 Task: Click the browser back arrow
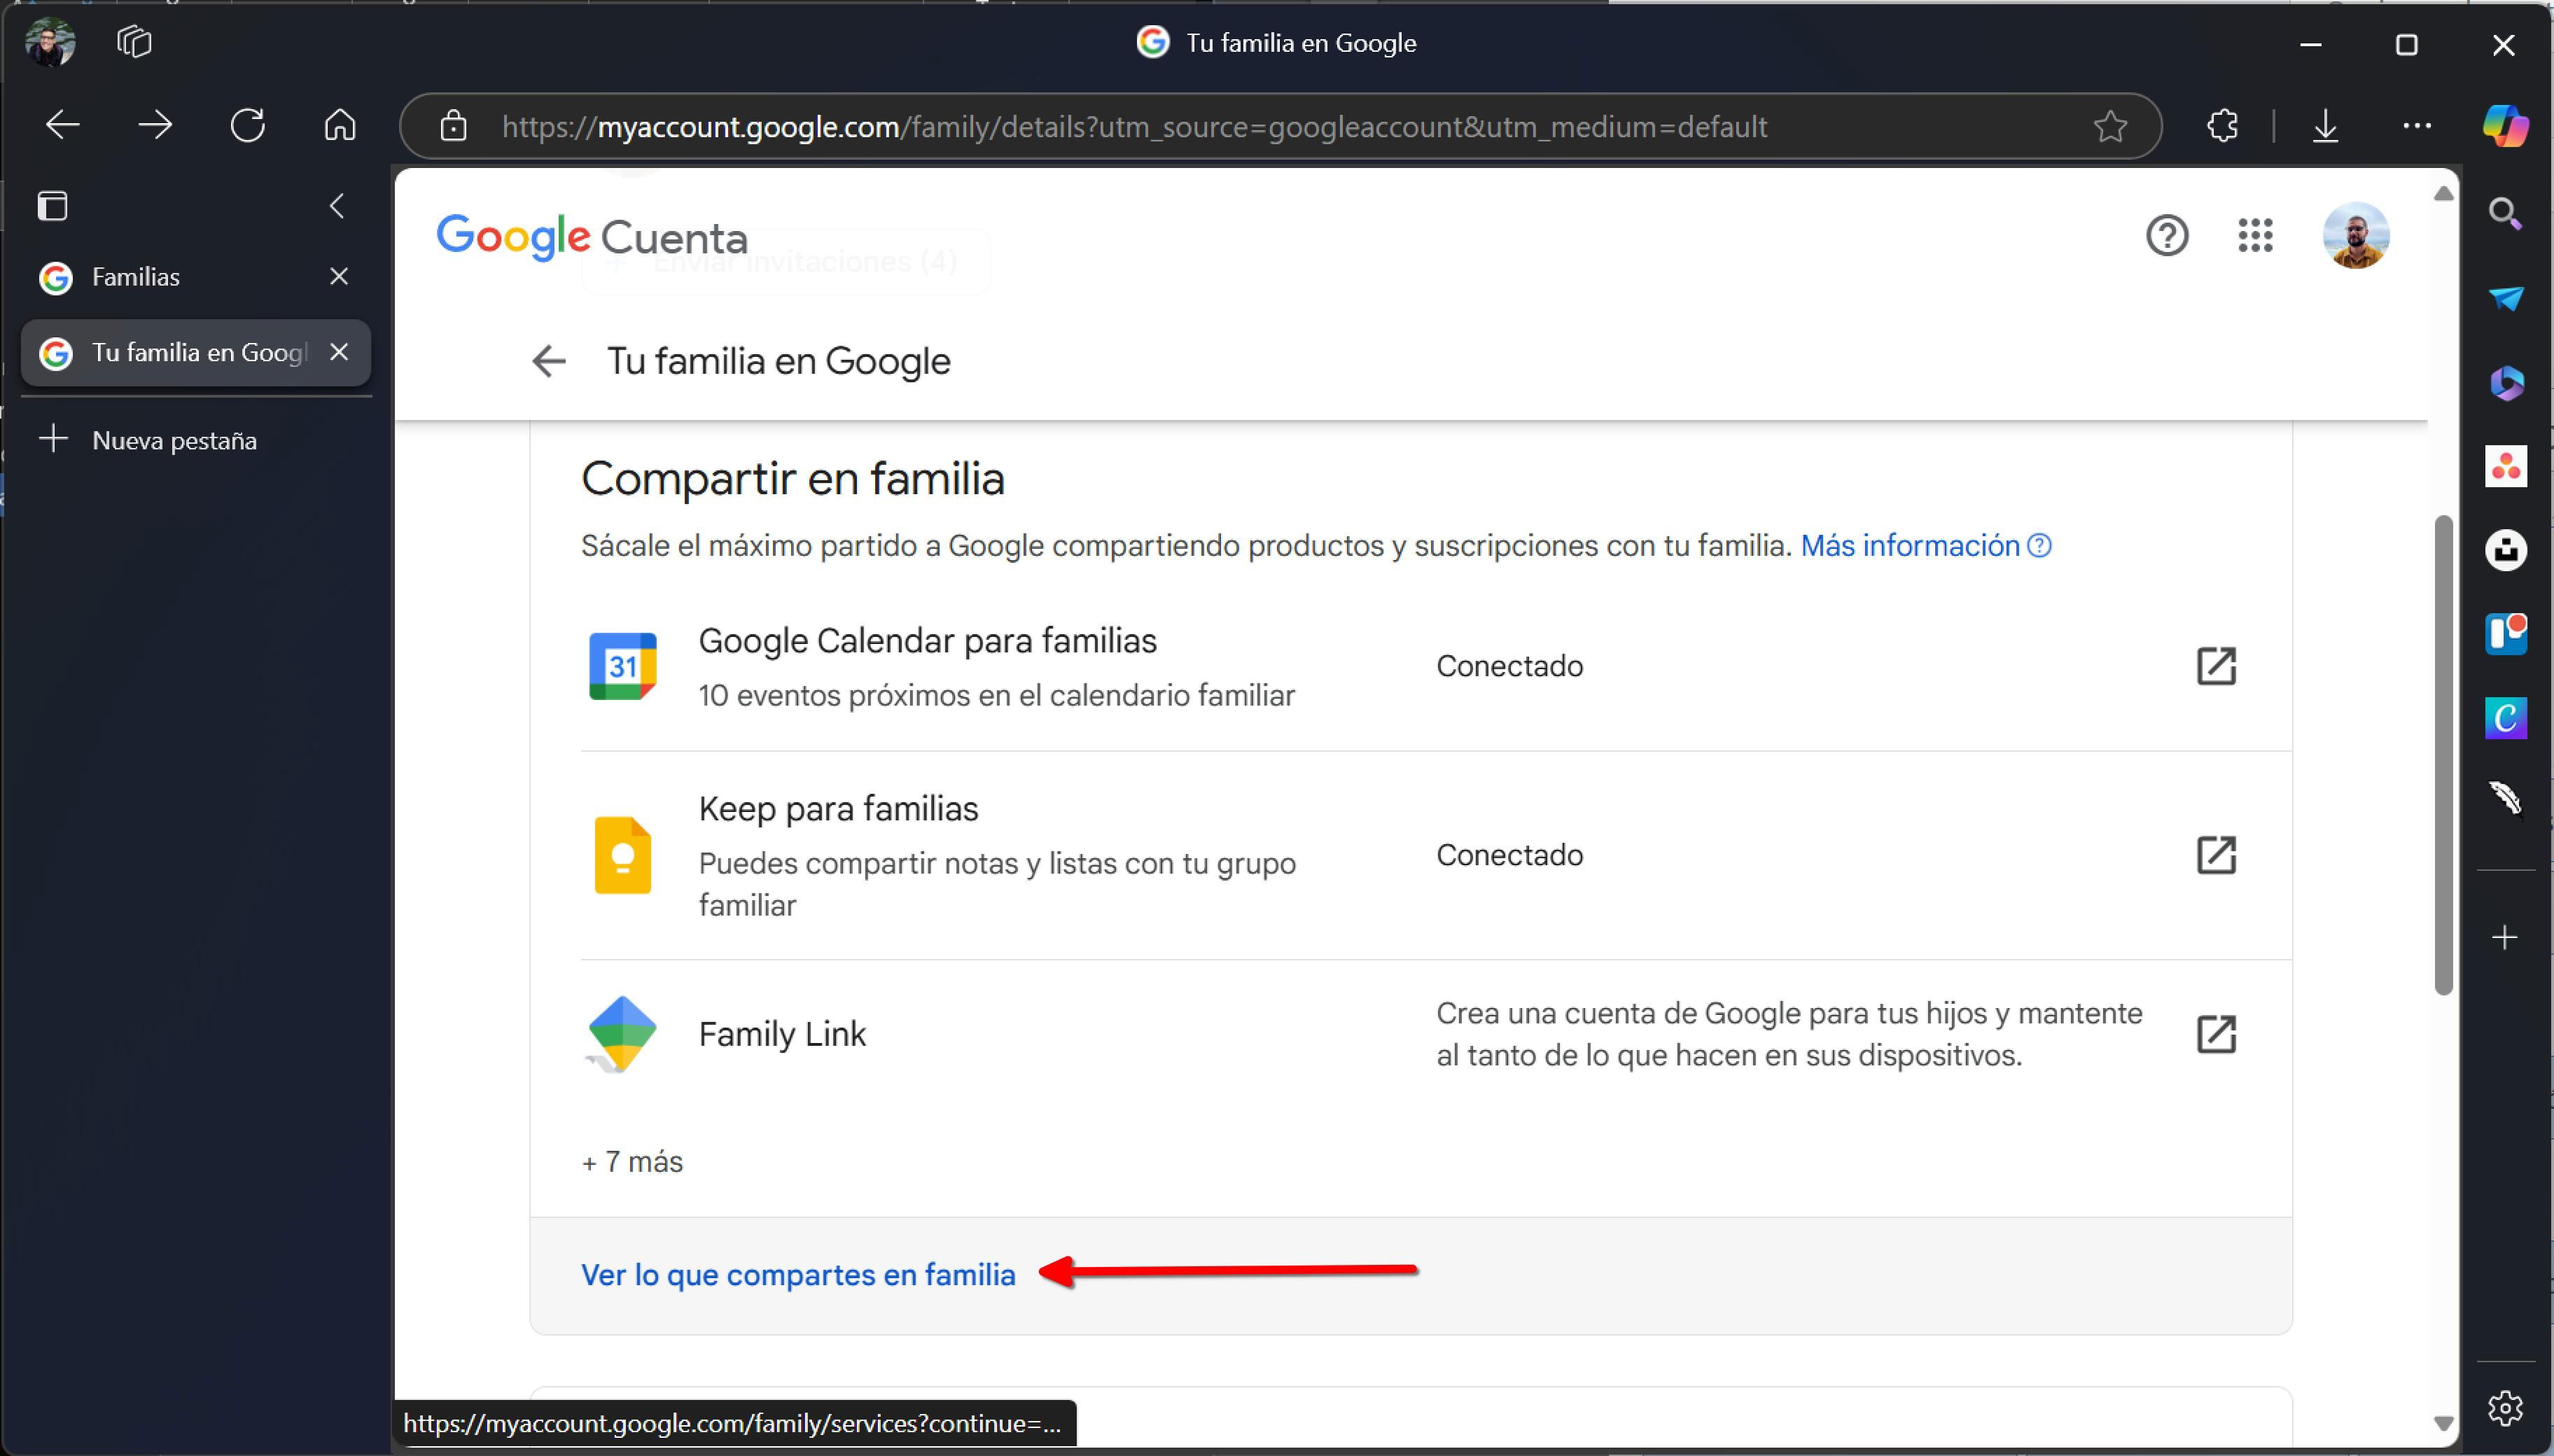click(x=63, y=126)
